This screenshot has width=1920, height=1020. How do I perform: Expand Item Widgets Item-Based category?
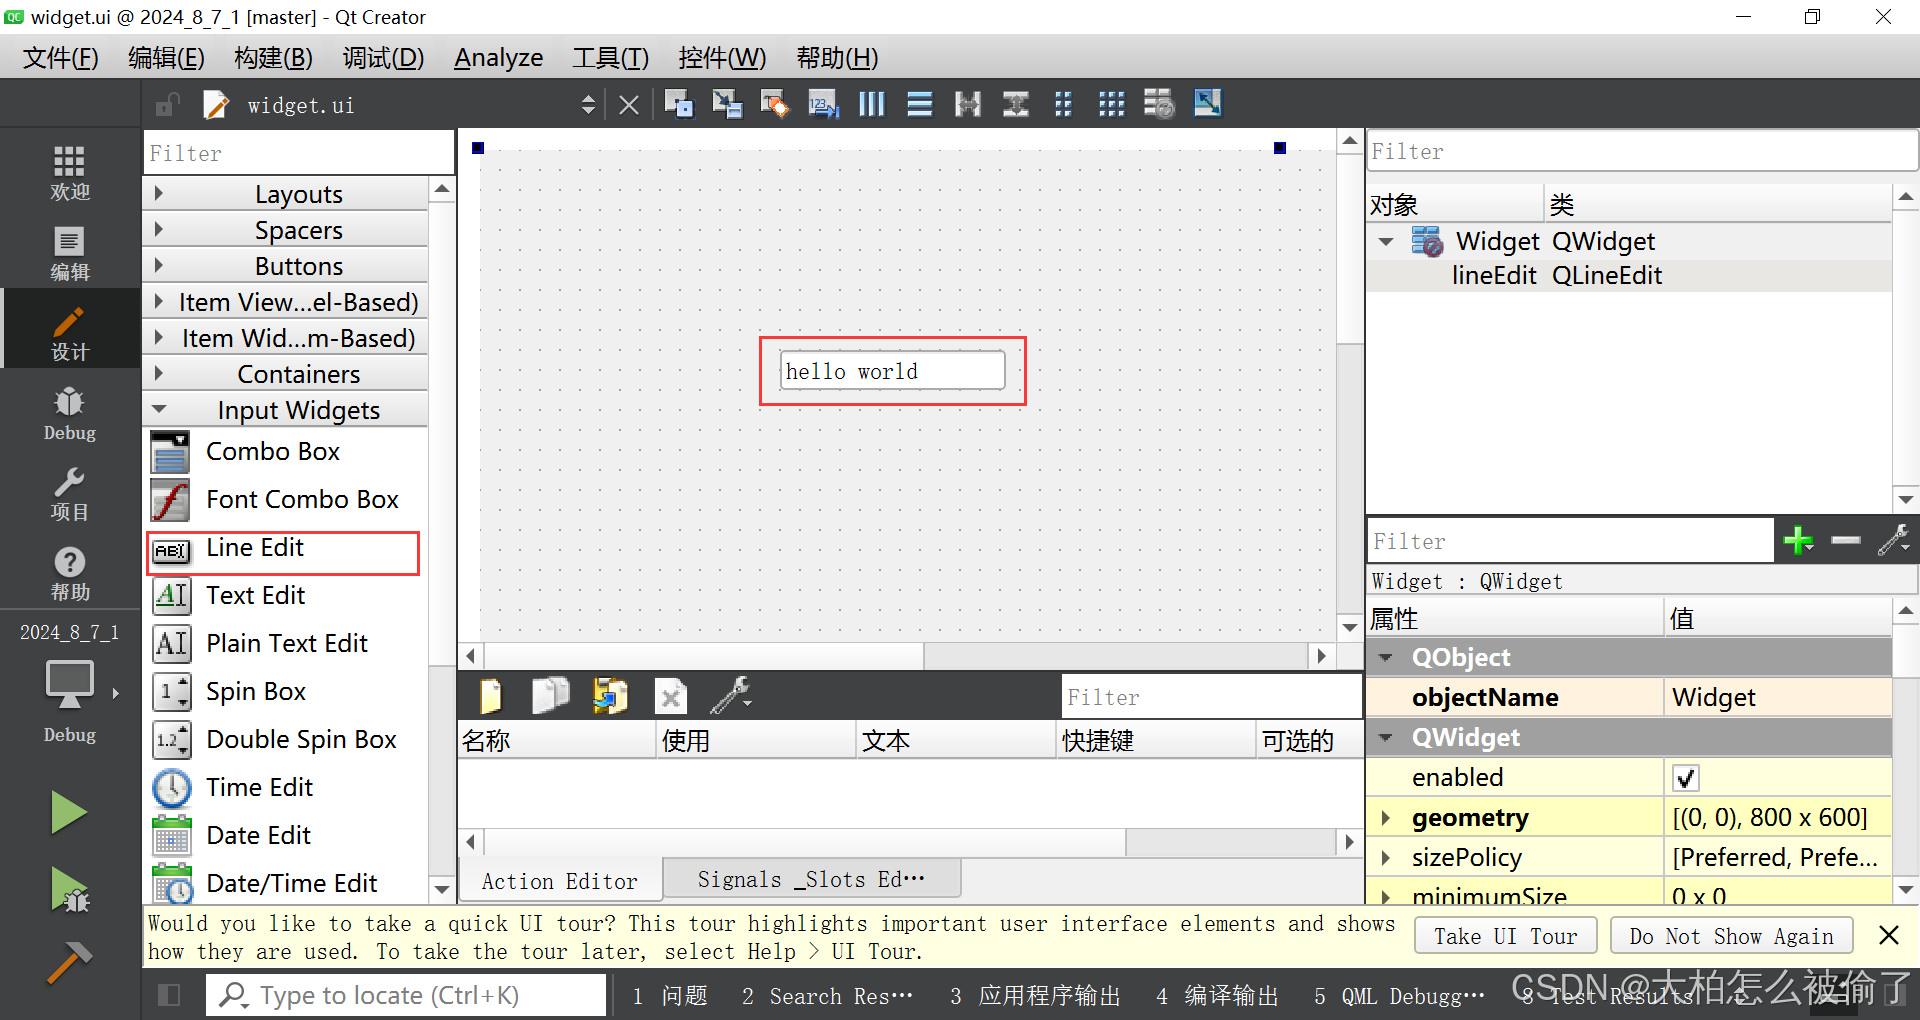click(158, 337)
